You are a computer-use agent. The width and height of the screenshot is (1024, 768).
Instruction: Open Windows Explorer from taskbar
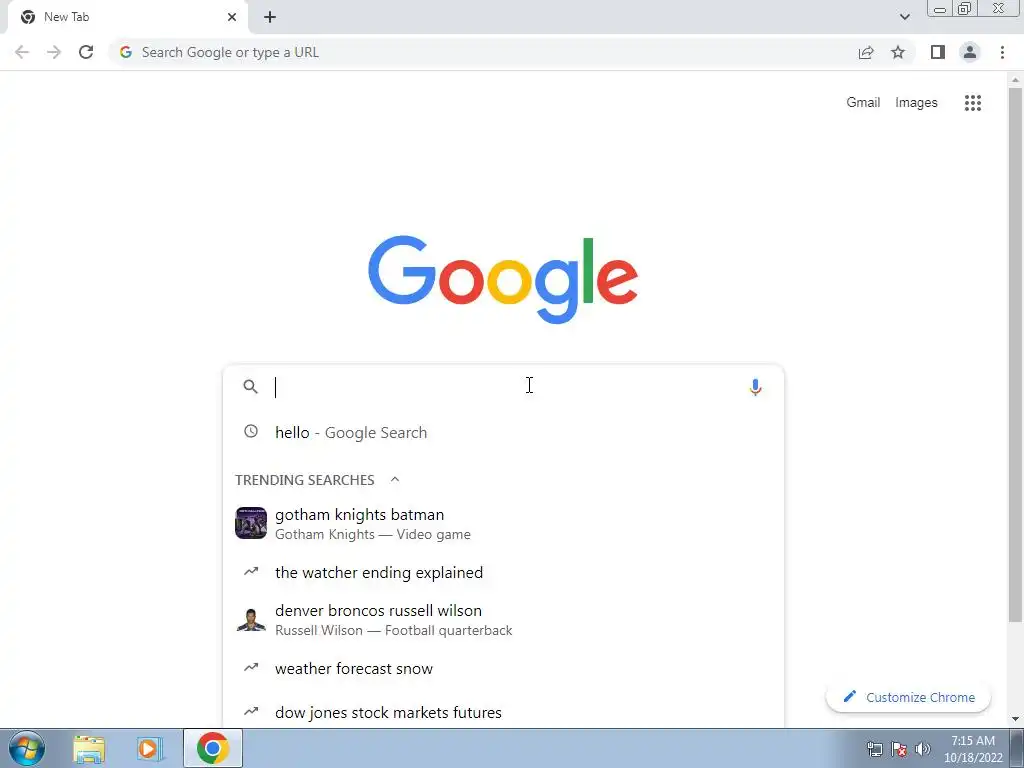tap(89, 748)
